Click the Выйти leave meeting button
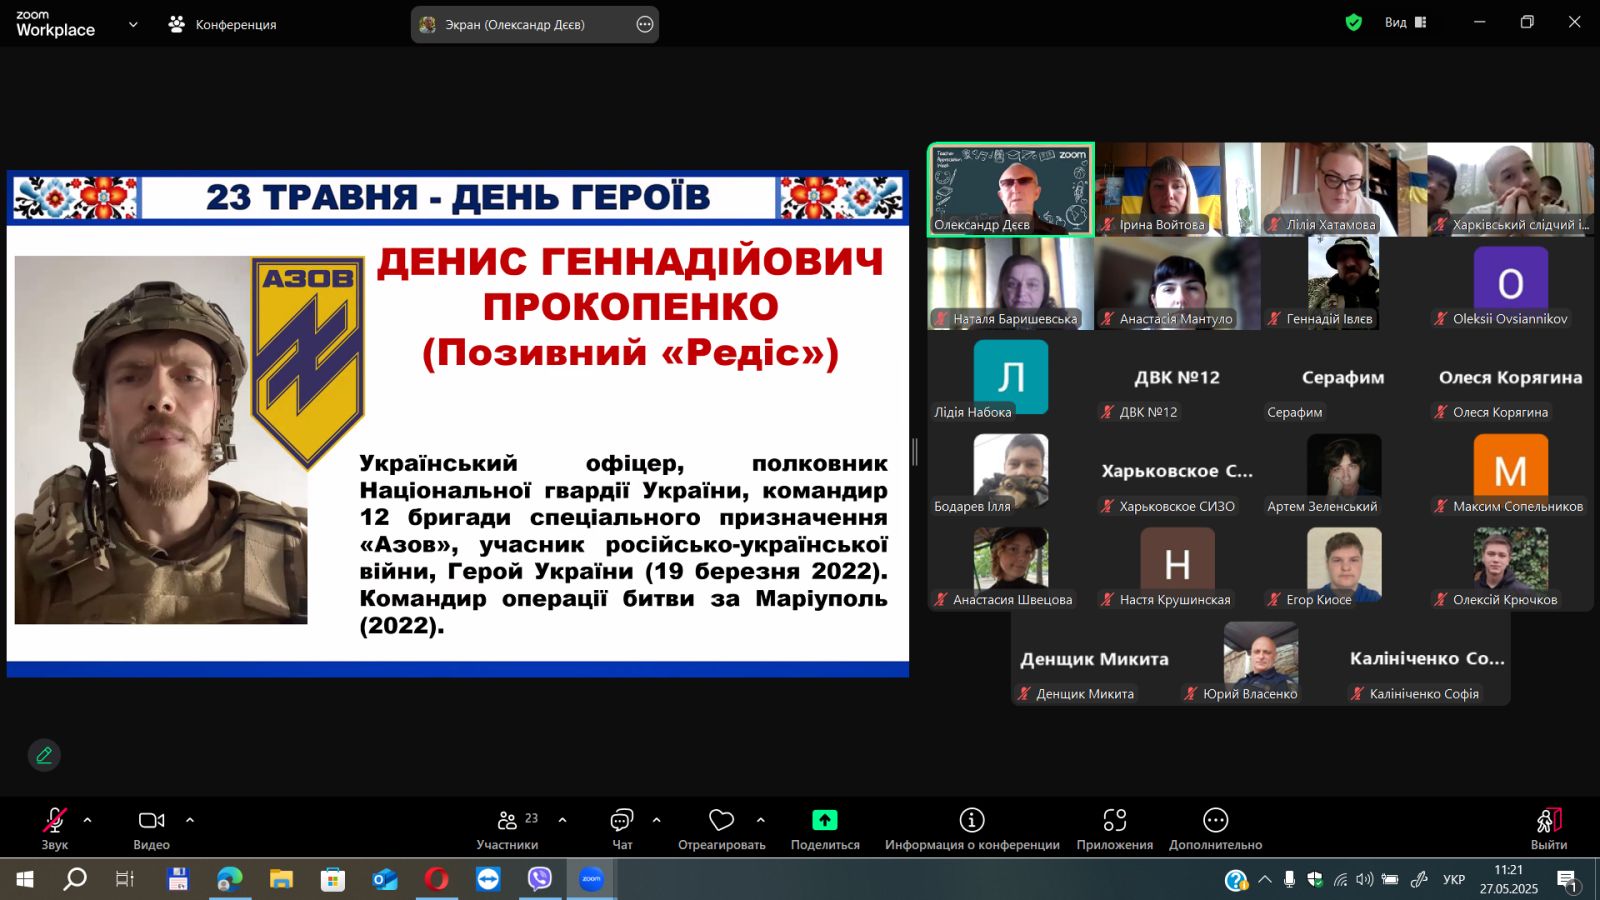 click(x=1549, y=828)
